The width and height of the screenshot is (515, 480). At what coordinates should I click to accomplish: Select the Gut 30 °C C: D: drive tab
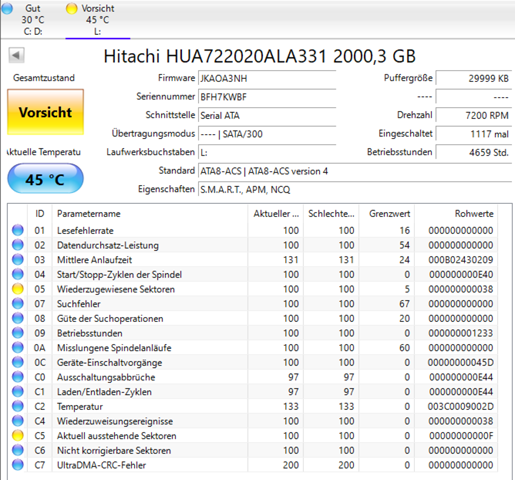32,19
